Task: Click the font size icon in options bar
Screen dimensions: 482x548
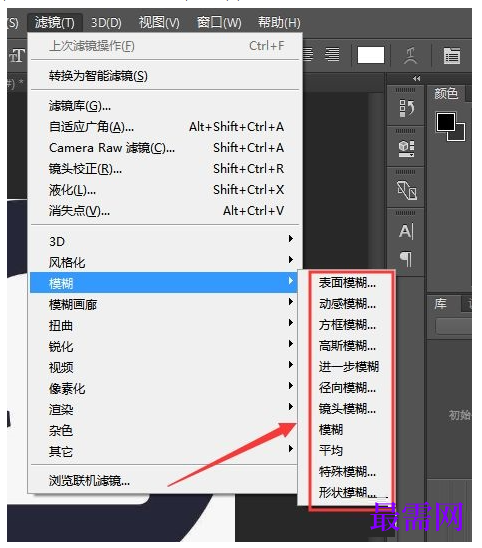Action: [16, 56]
